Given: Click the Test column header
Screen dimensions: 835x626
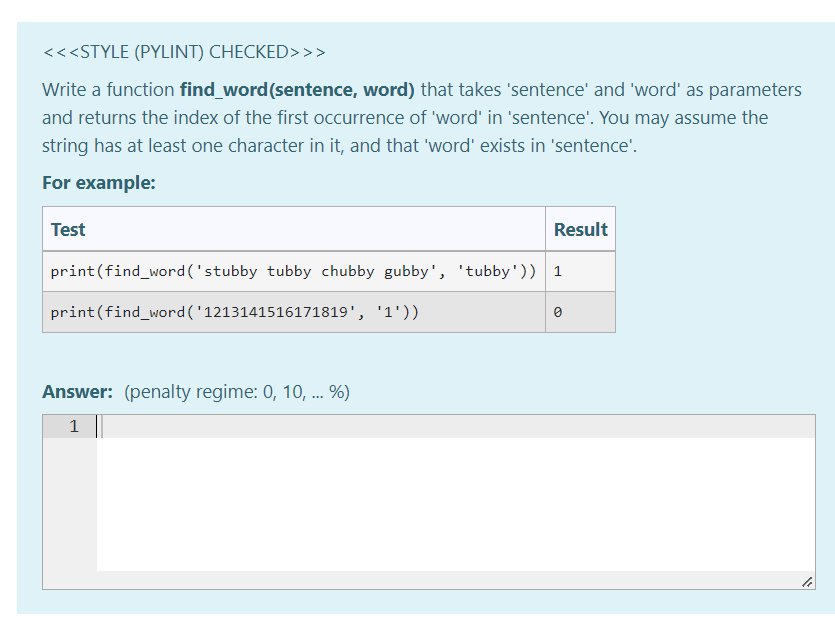Looking at the screenshot, I should (x=67, y=229).
